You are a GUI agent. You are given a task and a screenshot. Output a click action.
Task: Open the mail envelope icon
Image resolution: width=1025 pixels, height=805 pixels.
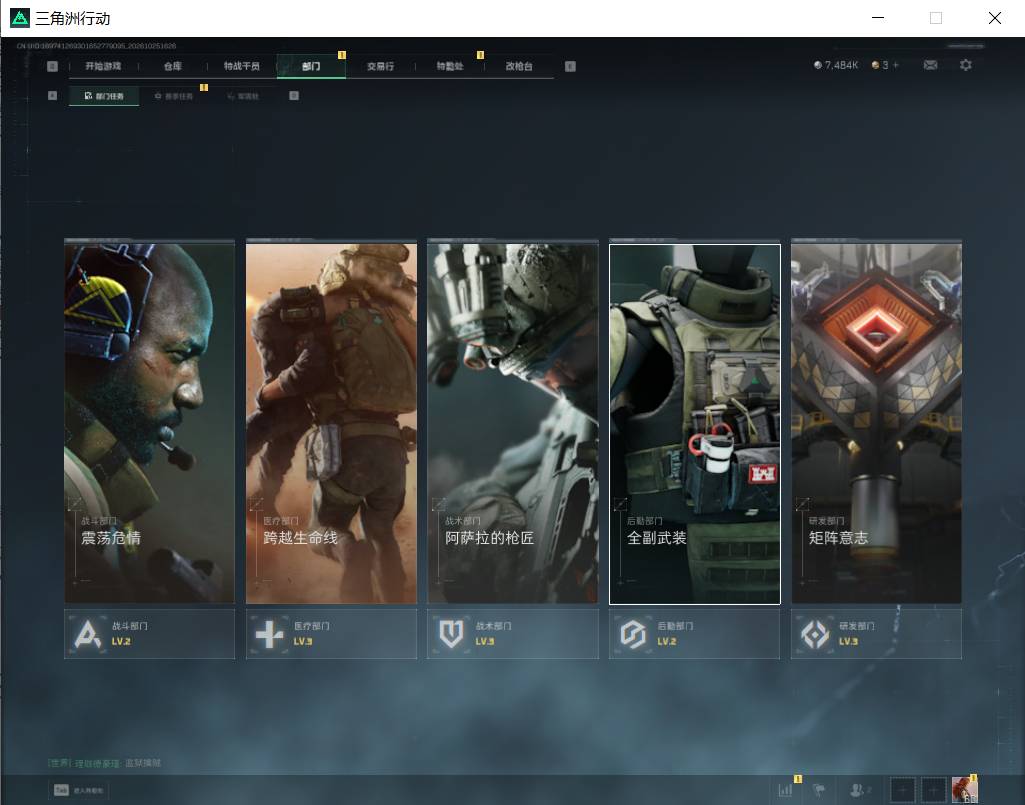coord(930,65)
